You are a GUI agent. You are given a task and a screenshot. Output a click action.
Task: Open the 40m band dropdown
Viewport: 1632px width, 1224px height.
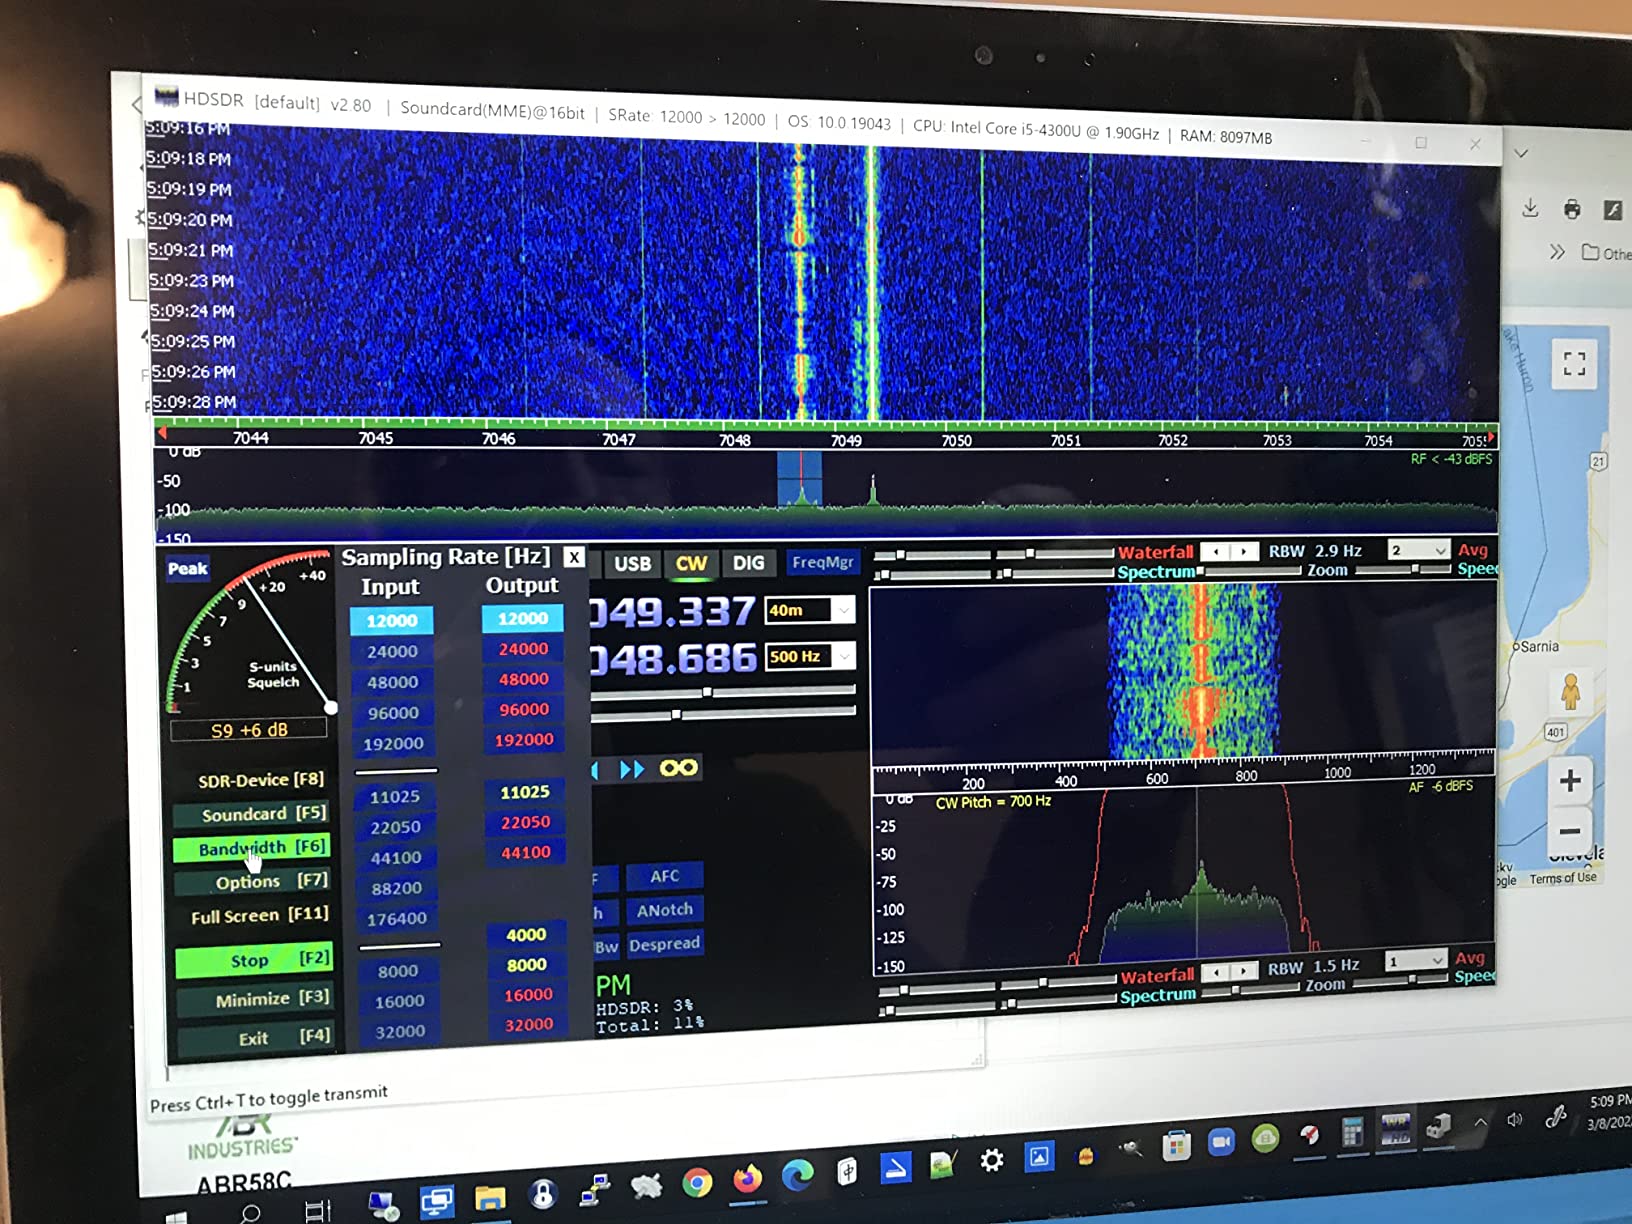point(844,610)
